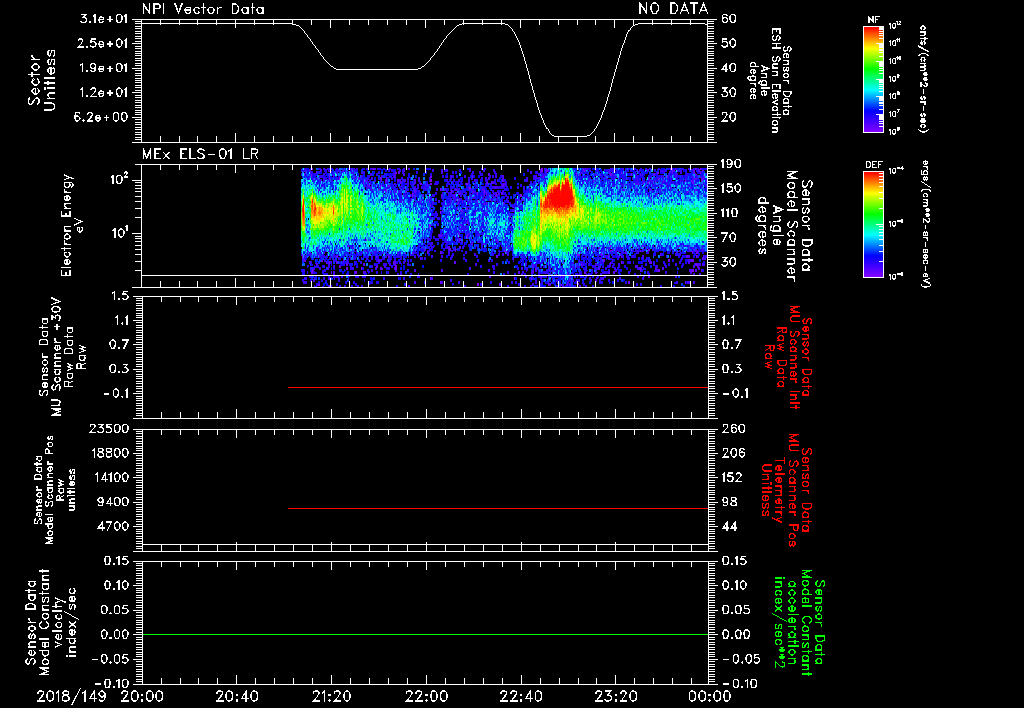This screenshot has width=1024, height=708.
Task: Select the "Electron Energy eV" axis label
Action: point(73,225)
